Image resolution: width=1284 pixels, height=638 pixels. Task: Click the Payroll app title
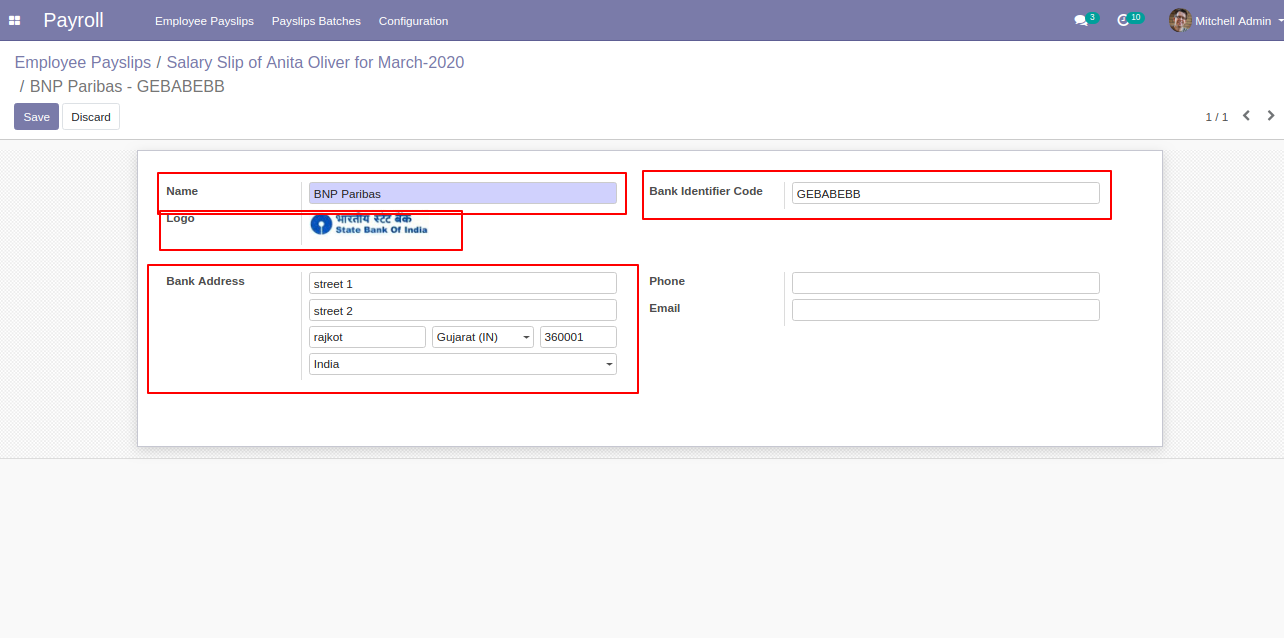(73, 20)
